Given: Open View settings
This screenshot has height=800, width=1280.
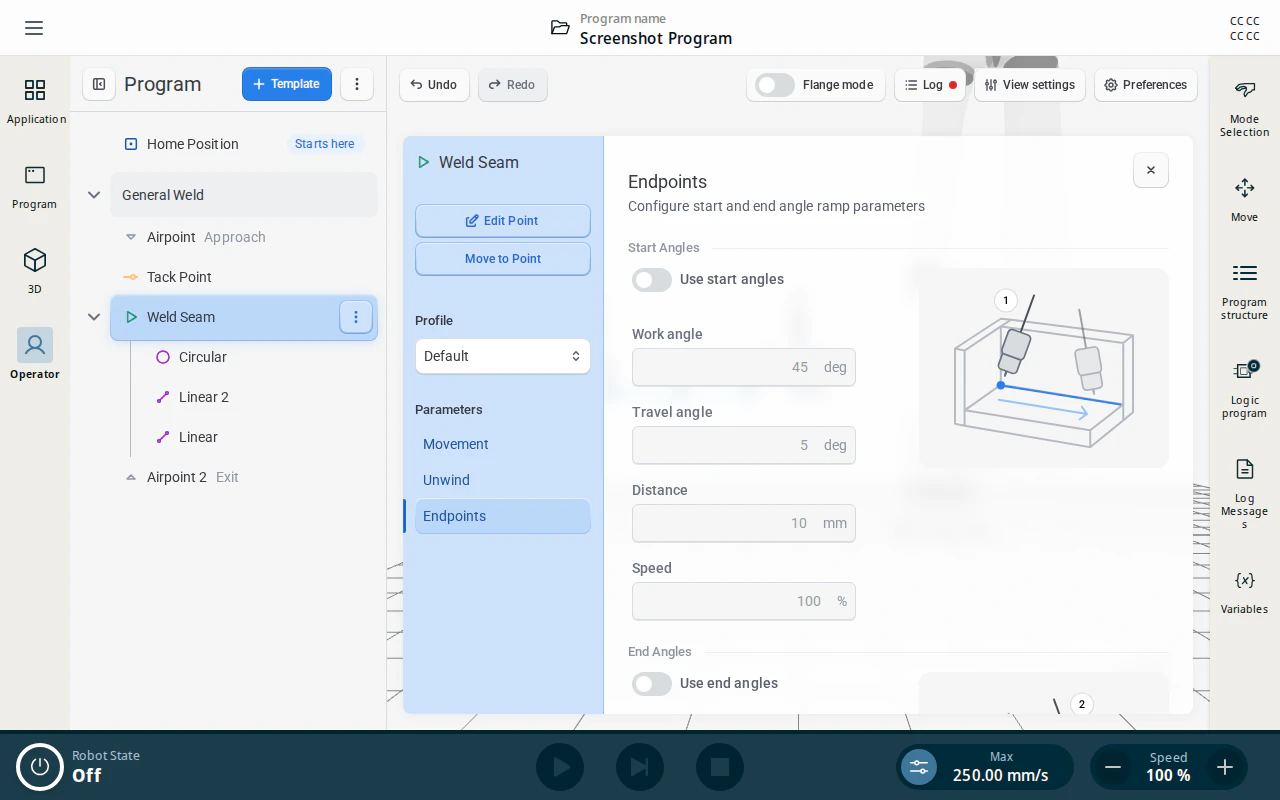Looking at the screenshot, I should [1030, 85].
